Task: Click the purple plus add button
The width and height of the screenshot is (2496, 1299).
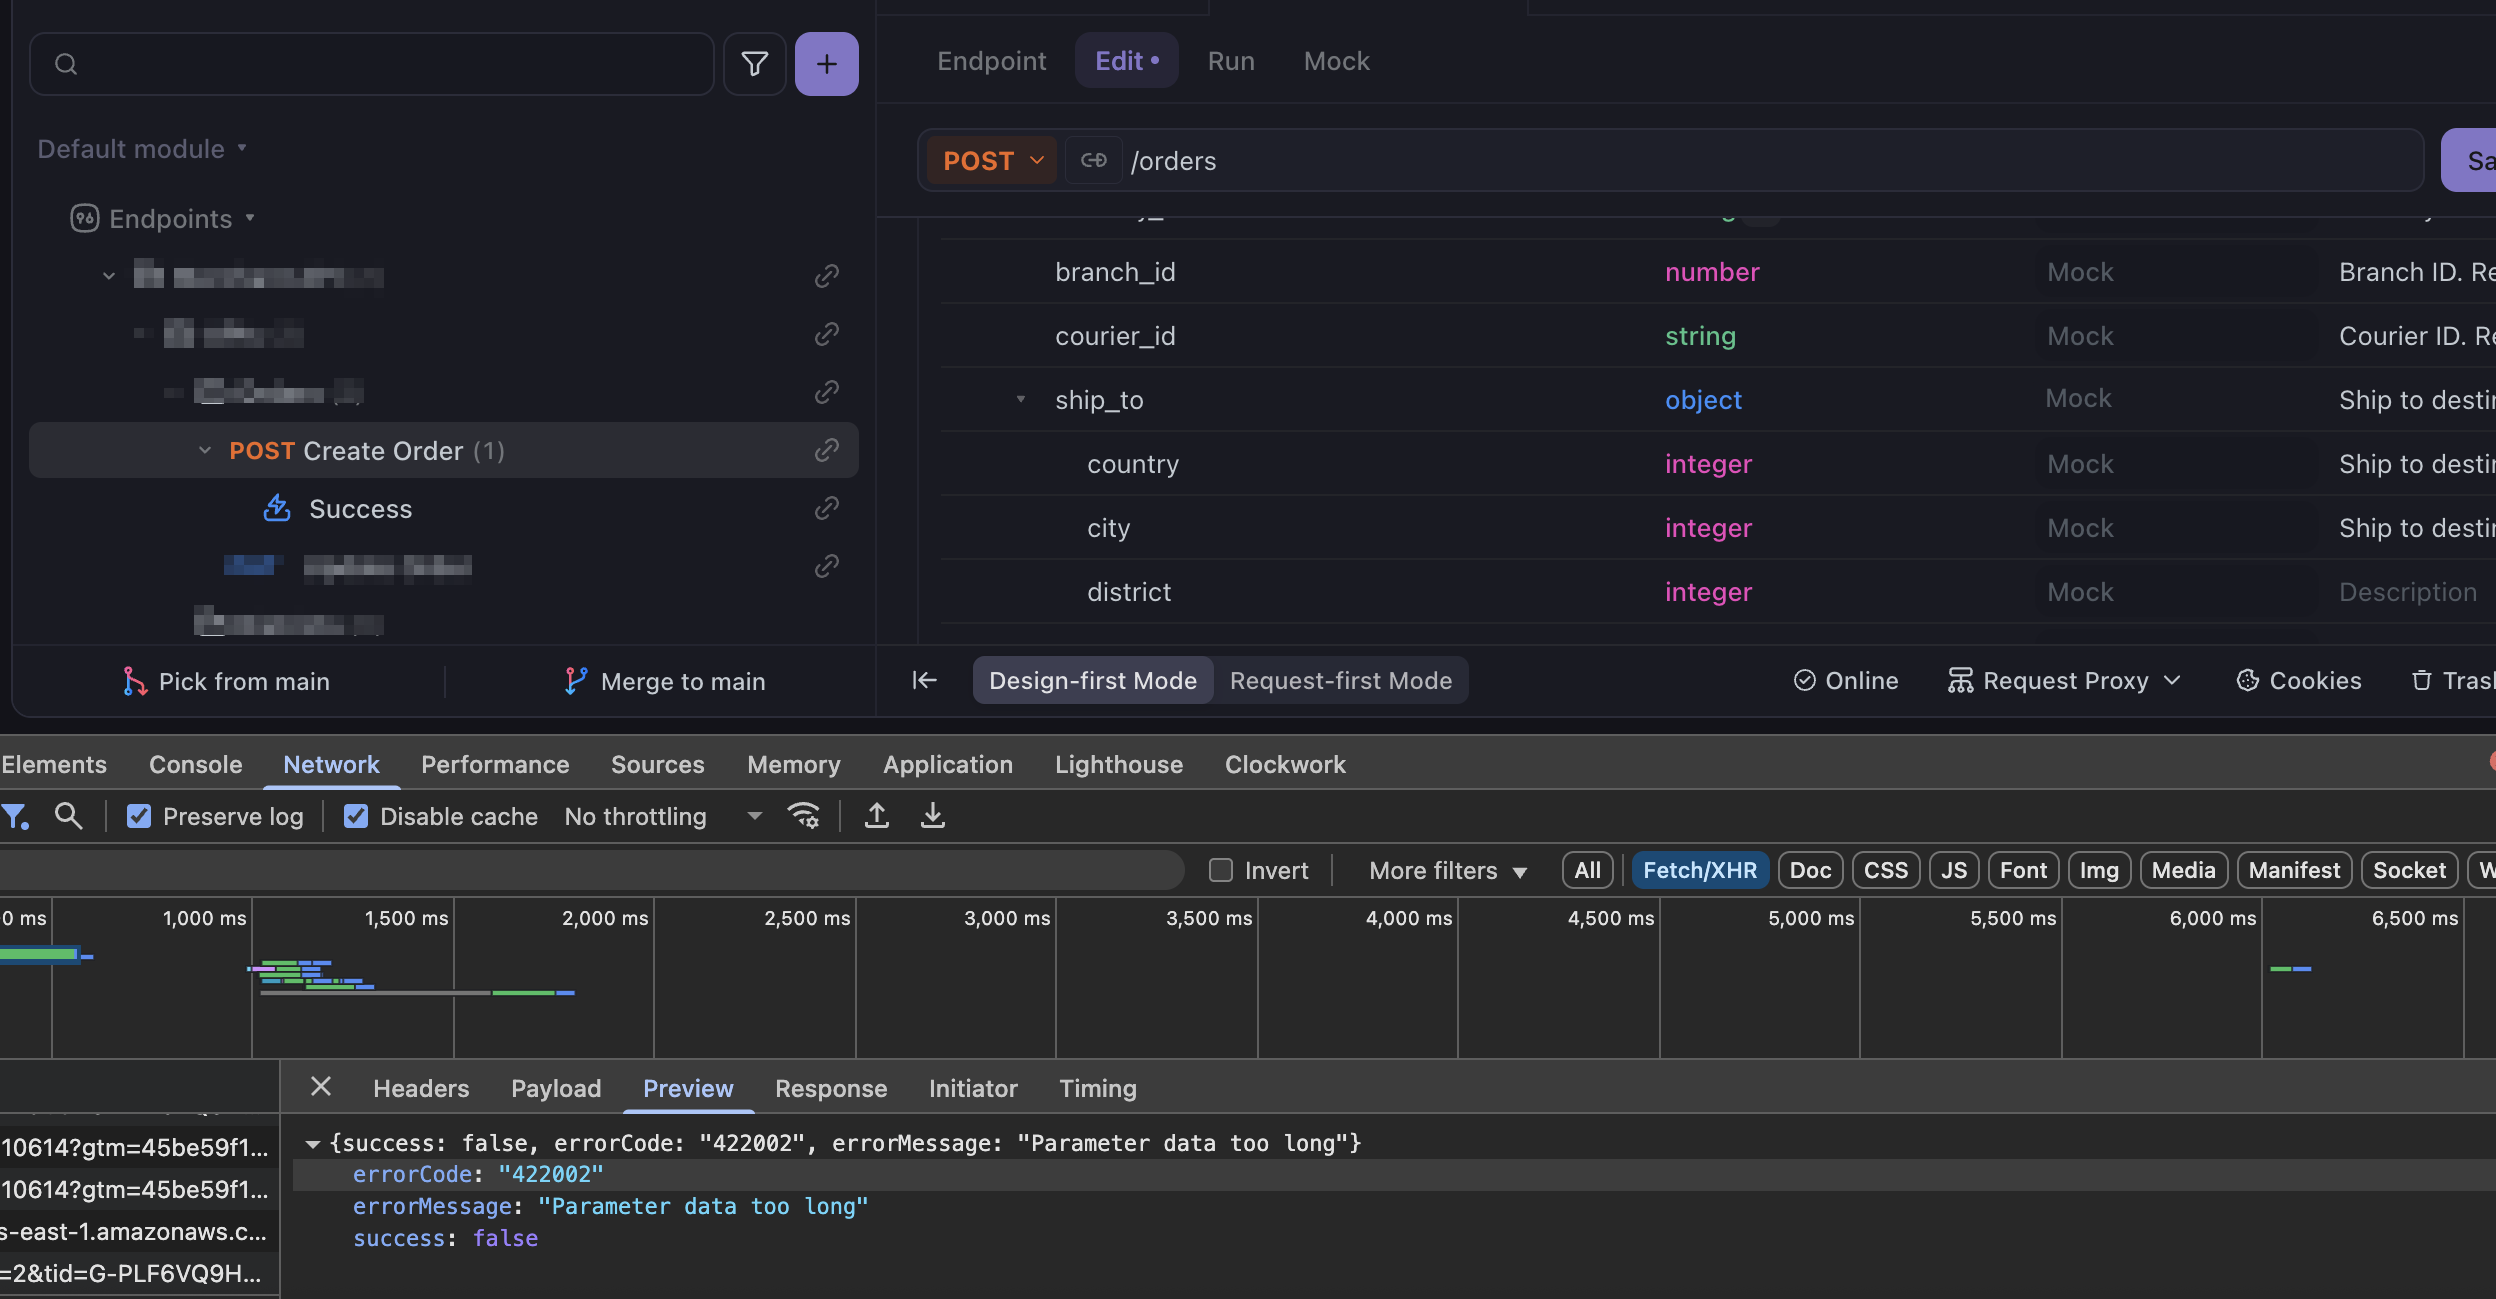Action: pyautogui.click(x=826, y=64)
